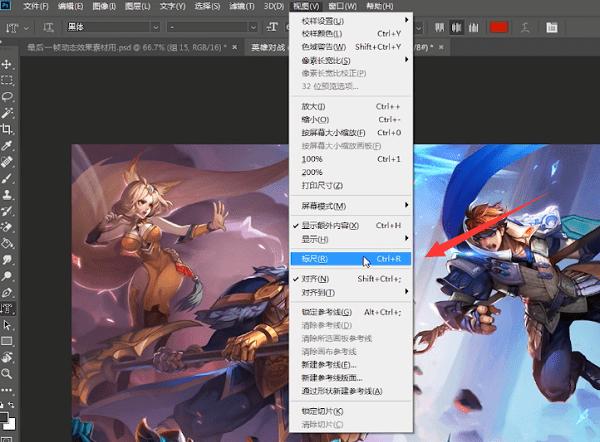The image size is (600, 442).
Task: Choose right align text option
Action: (x=473, y=28)
